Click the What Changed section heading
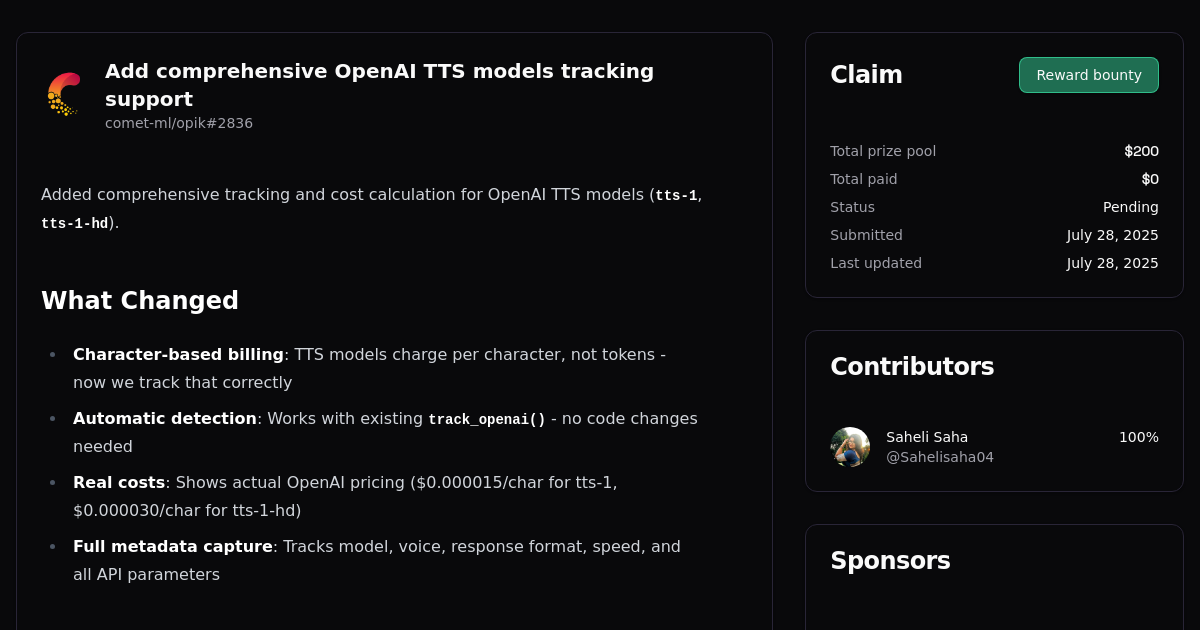Screen dimensions: 1200x630 point(139,300)
